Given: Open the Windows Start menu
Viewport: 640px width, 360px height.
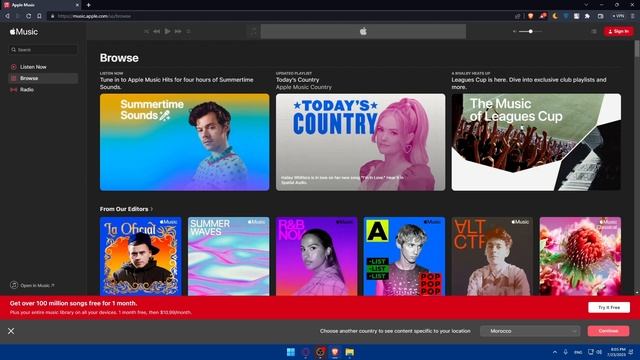Looking at the screenshot, I should (291, 352).
